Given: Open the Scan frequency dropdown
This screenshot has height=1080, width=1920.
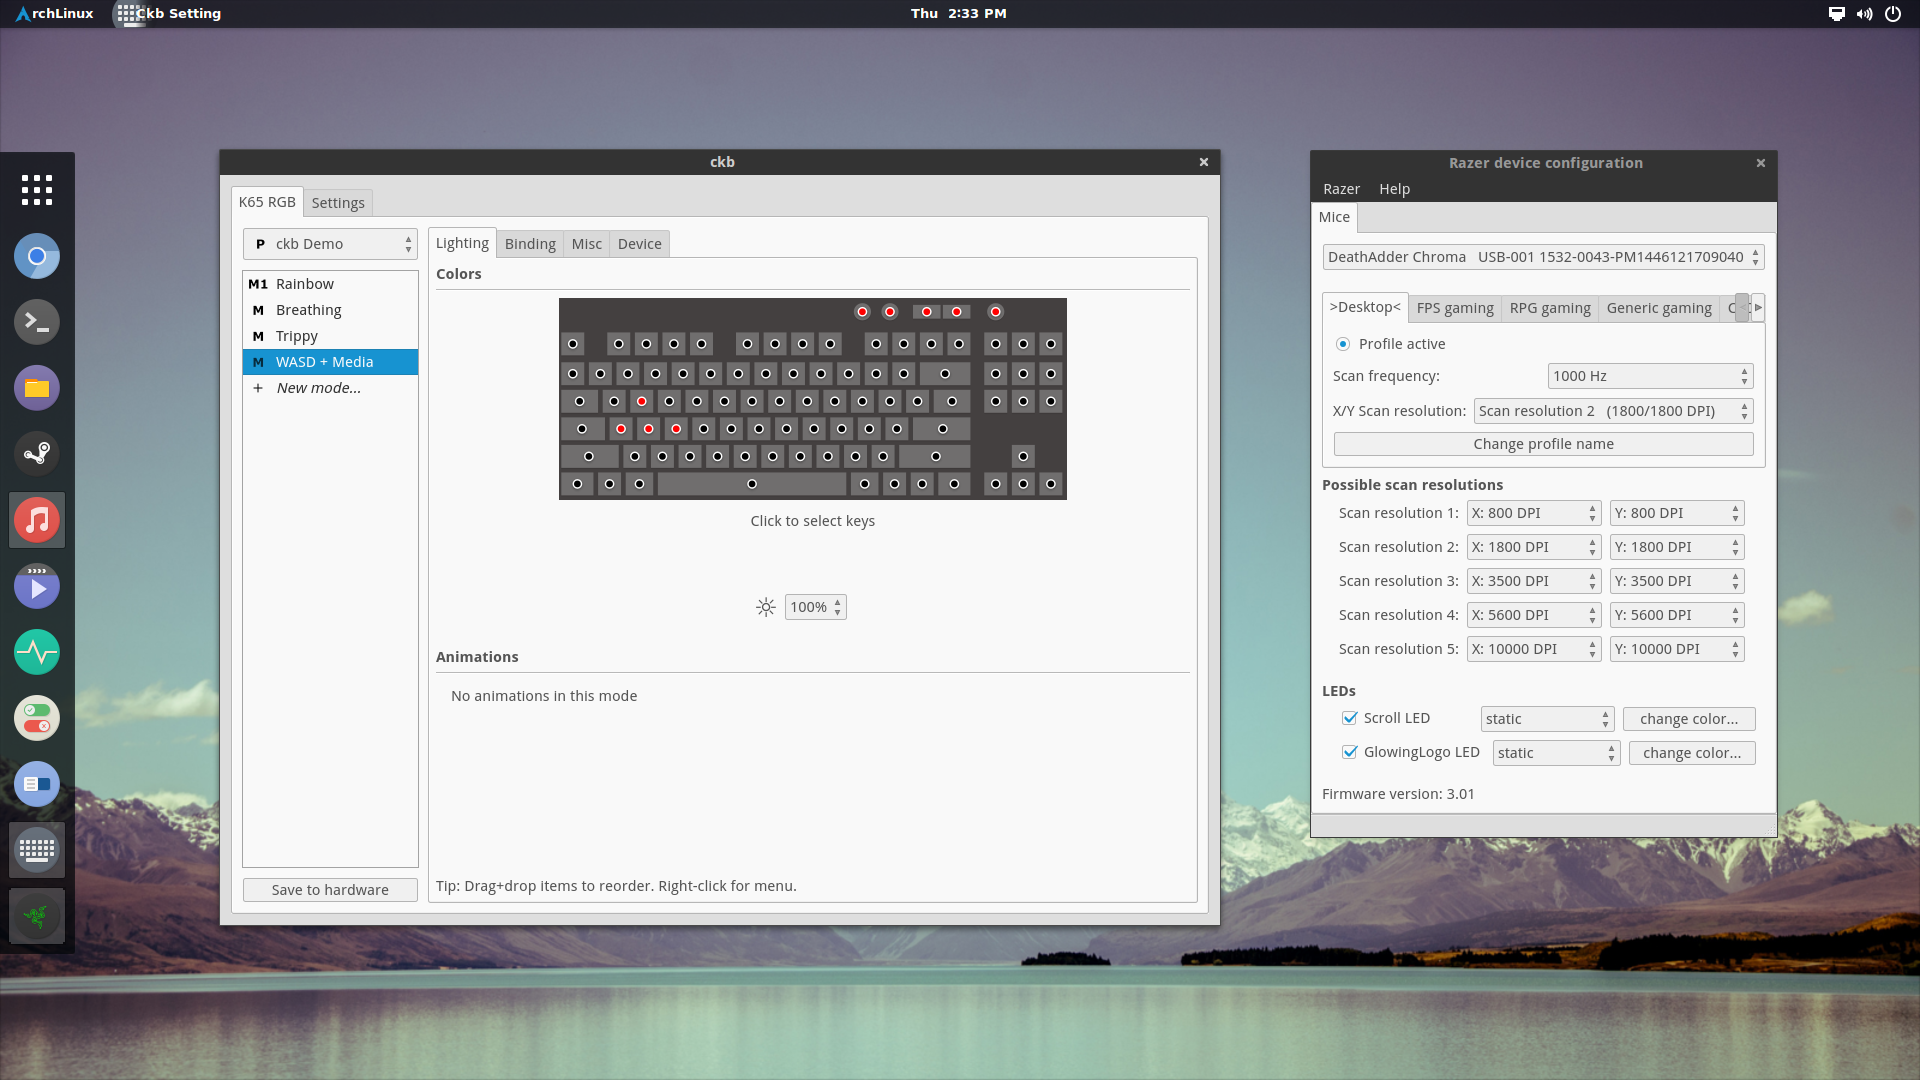Looking at the screenshot, I should pyautogui.click(x=1649, y=375).
